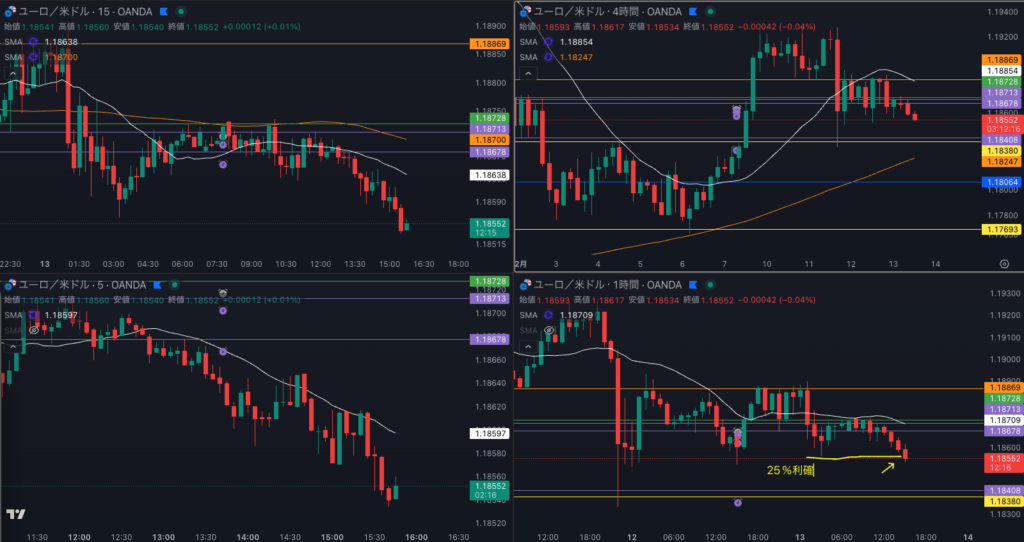The image size is (1024, 542).
Task: Toggle visibility of SMA 1.18709 on 1-hour chart
Action: pos(548,315)
